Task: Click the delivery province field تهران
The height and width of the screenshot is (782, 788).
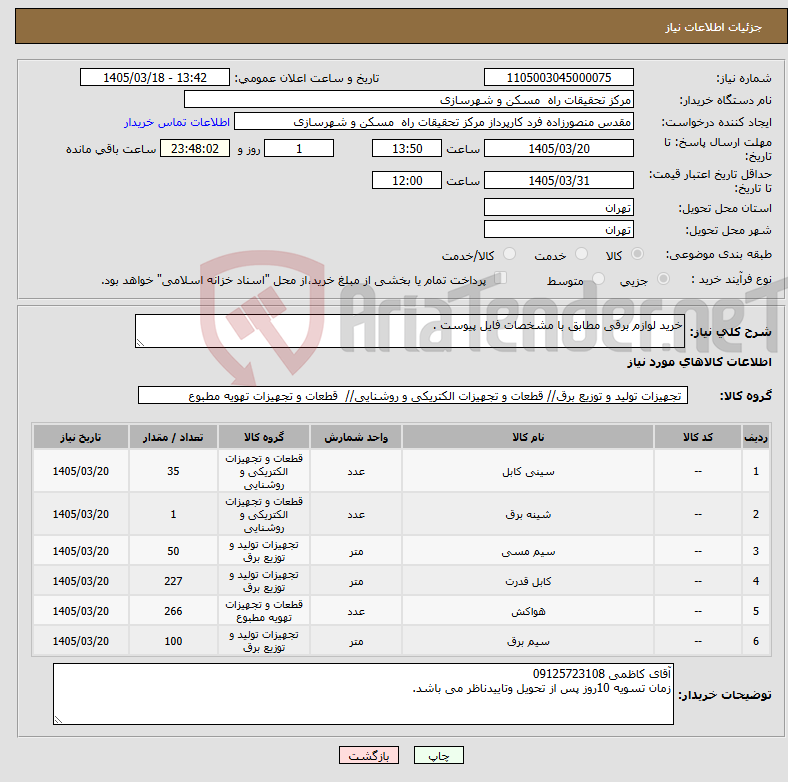Action: (558, 207)
